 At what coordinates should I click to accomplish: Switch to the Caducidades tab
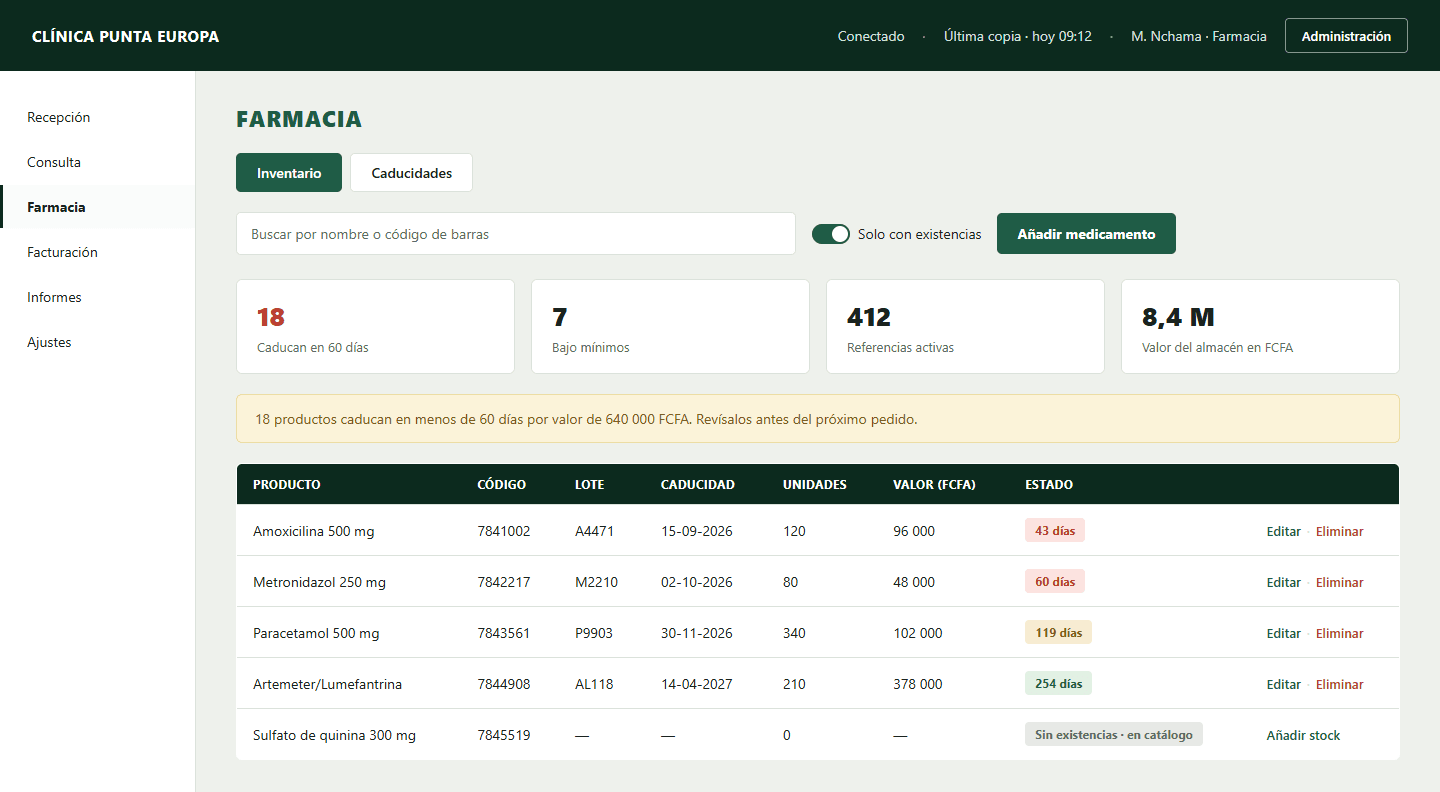pyautogui.click(x=411, y=173)
